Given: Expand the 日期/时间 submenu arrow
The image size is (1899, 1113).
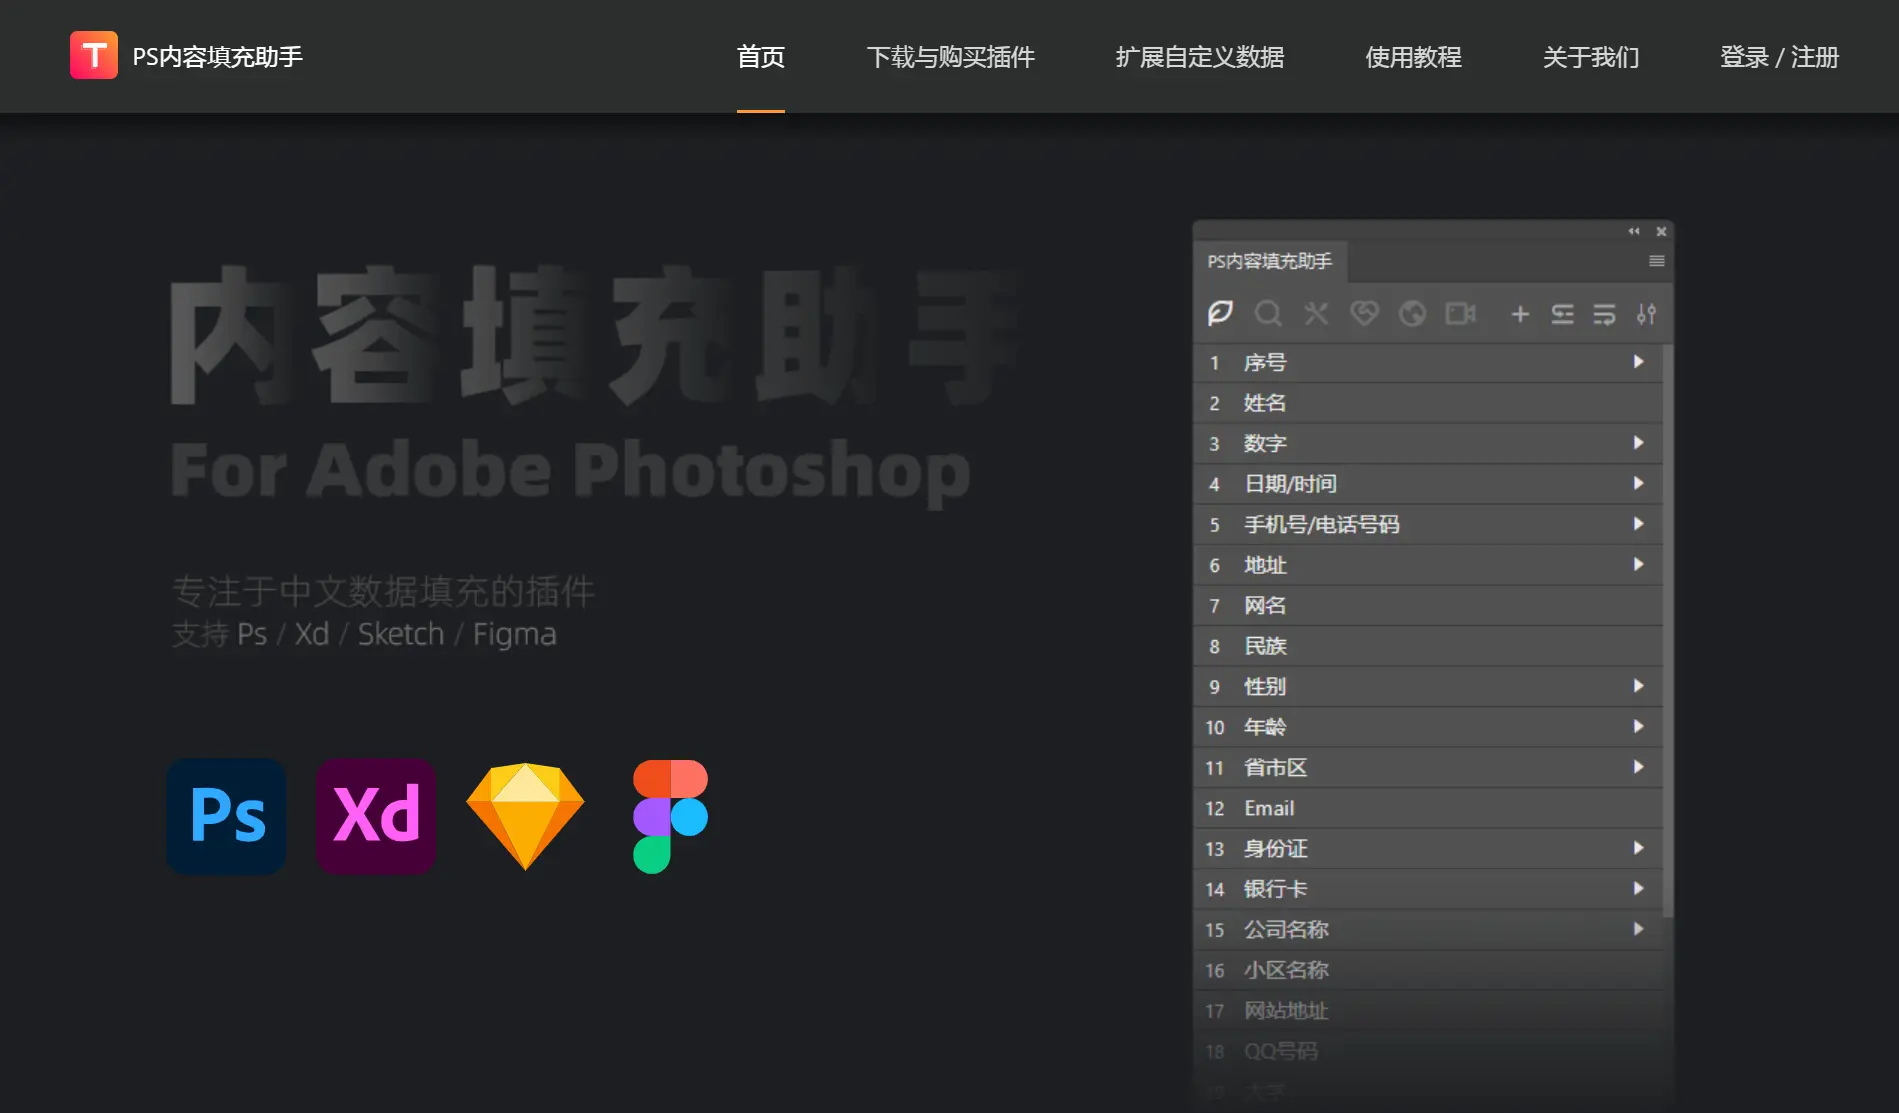Looking at the screenshot, I should 1638,483.
